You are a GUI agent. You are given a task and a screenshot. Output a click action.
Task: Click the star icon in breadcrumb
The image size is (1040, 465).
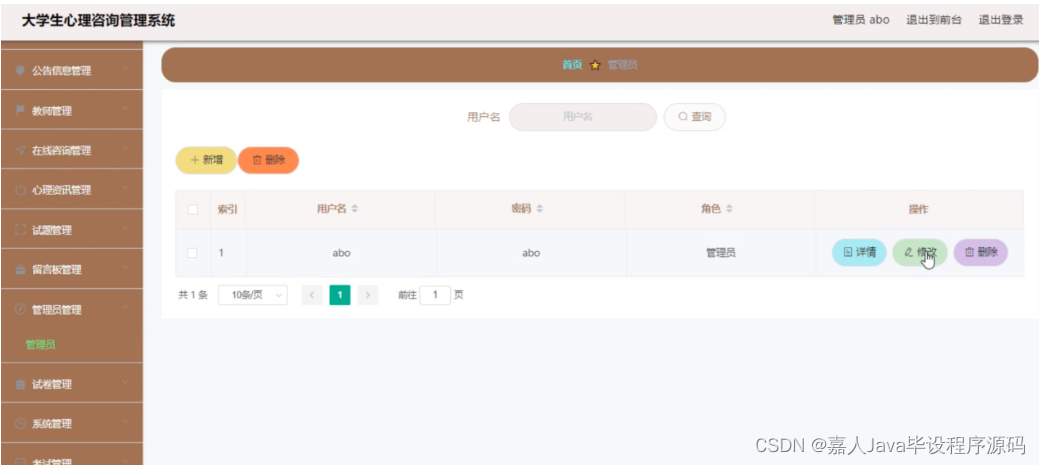click(x=595, y=65)
